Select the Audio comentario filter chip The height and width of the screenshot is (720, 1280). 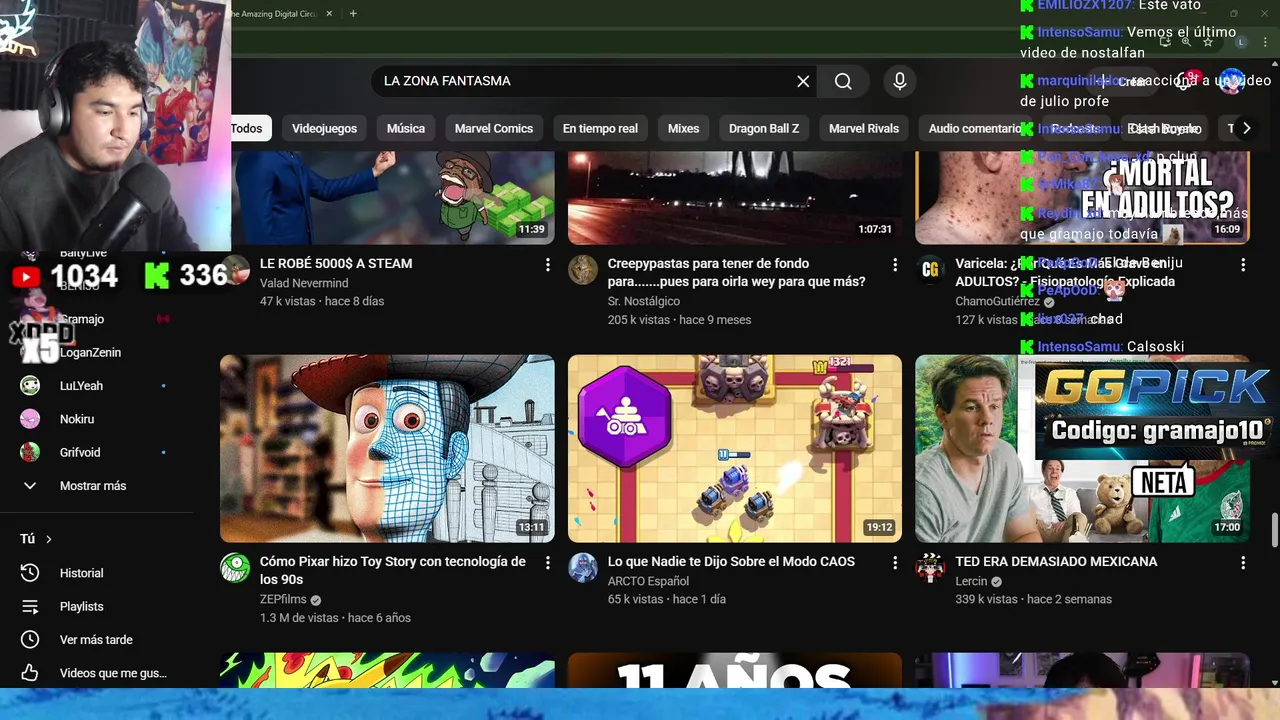tap(975, 128)
